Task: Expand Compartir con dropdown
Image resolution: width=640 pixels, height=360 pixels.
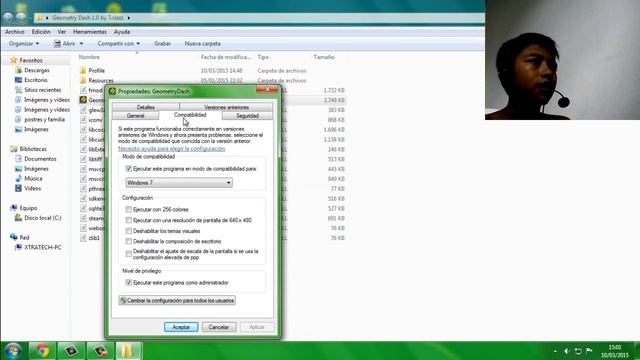Action: tap(118, 43)
